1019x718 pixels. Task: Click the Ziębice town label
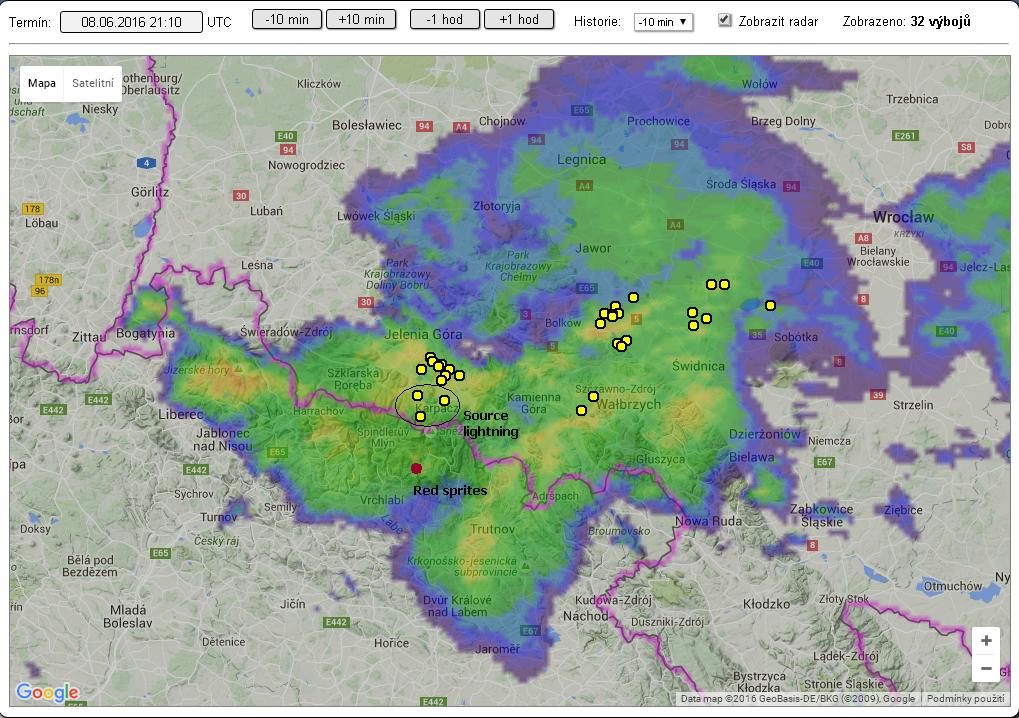(x=903, y=510)
